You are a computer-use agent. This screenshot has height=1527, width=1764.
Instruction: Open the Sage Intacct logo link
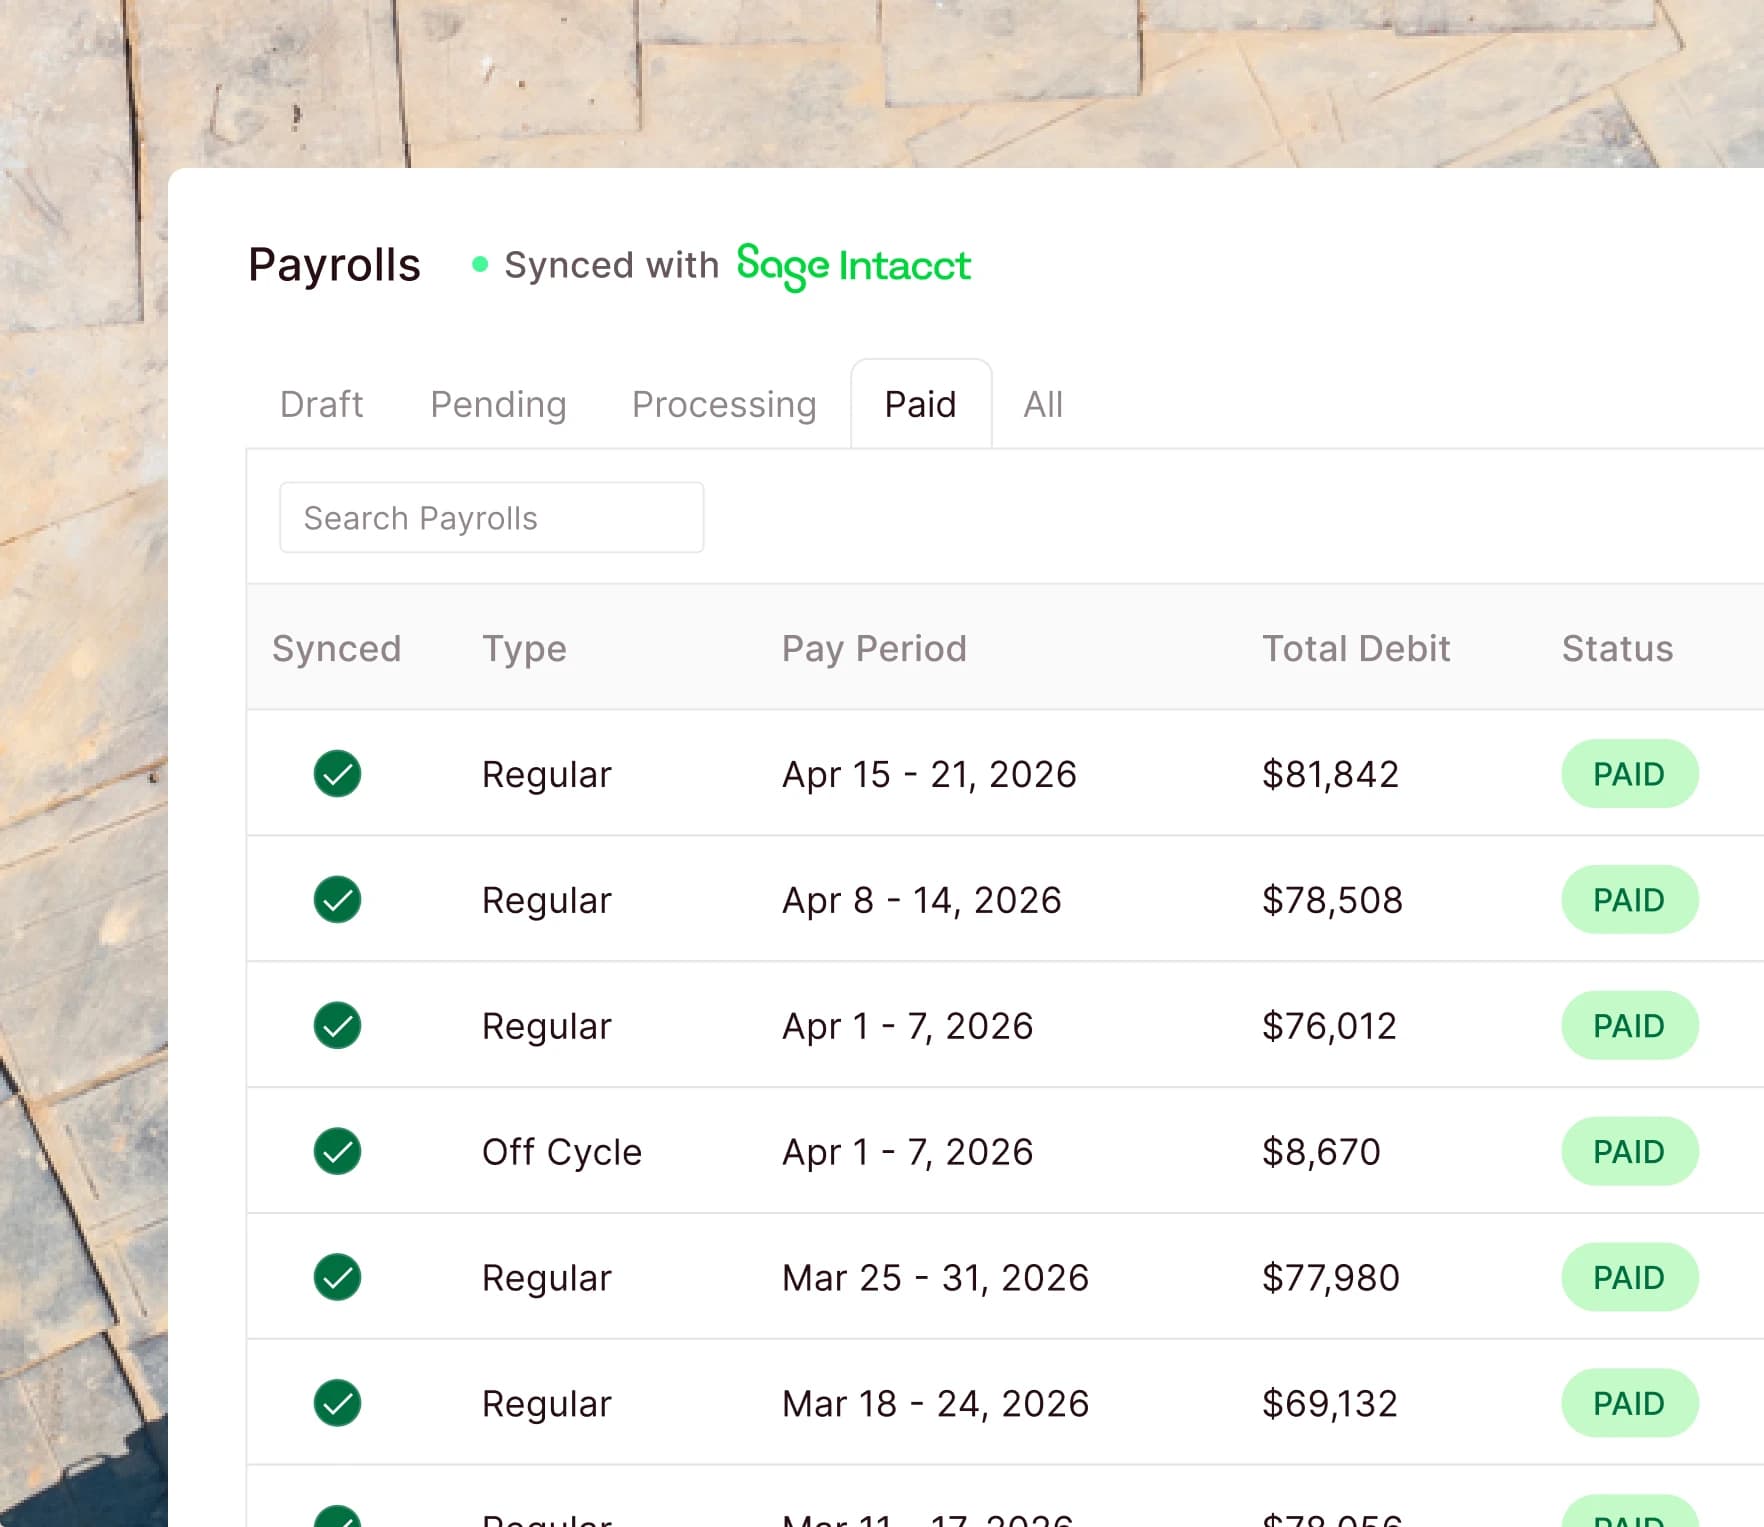coord(854,265)
